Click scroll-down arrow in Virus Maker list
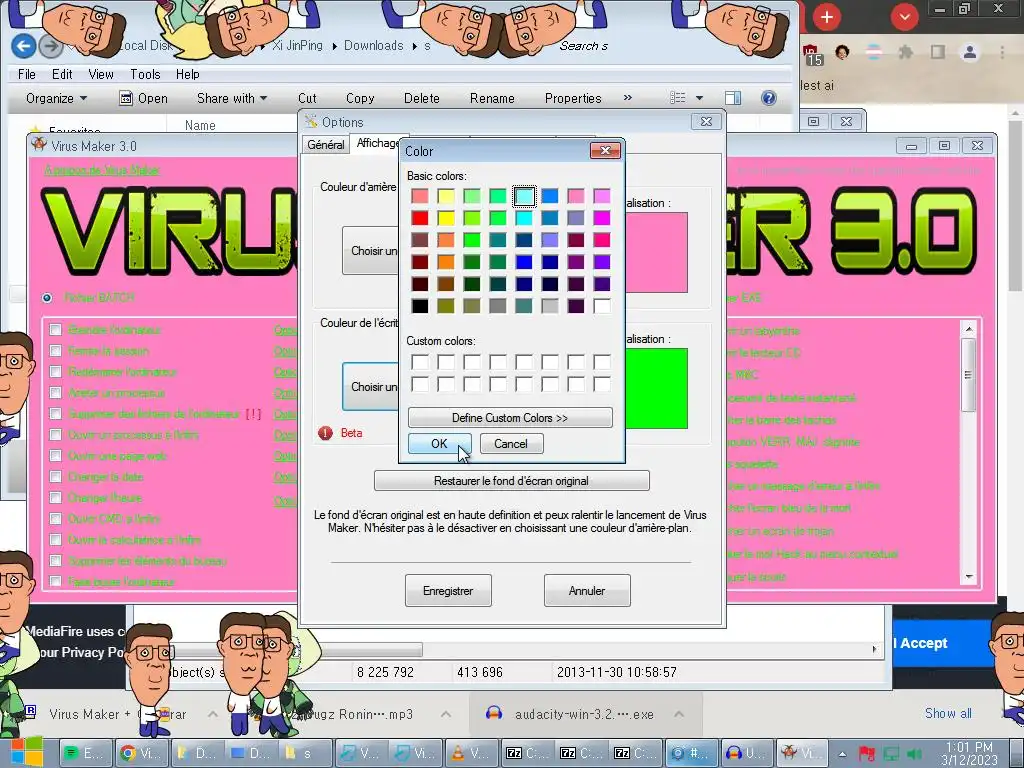1024x768 pixels. coord(968,577)
